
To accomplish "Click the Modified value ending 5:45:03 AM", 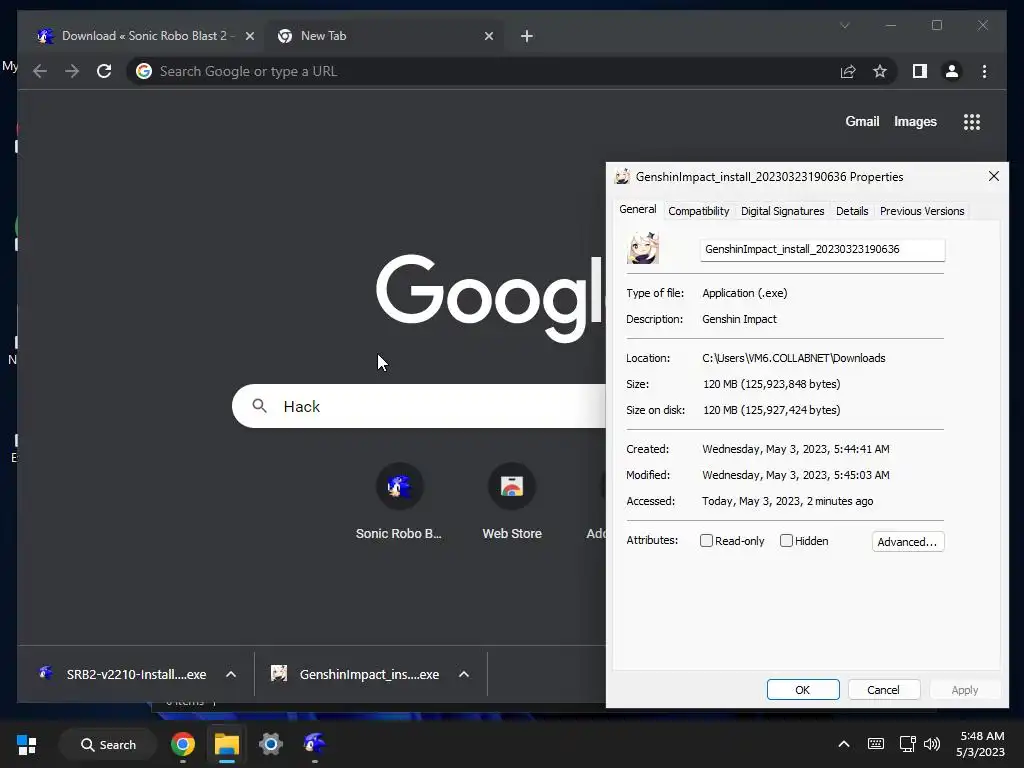I will point(795,475).
